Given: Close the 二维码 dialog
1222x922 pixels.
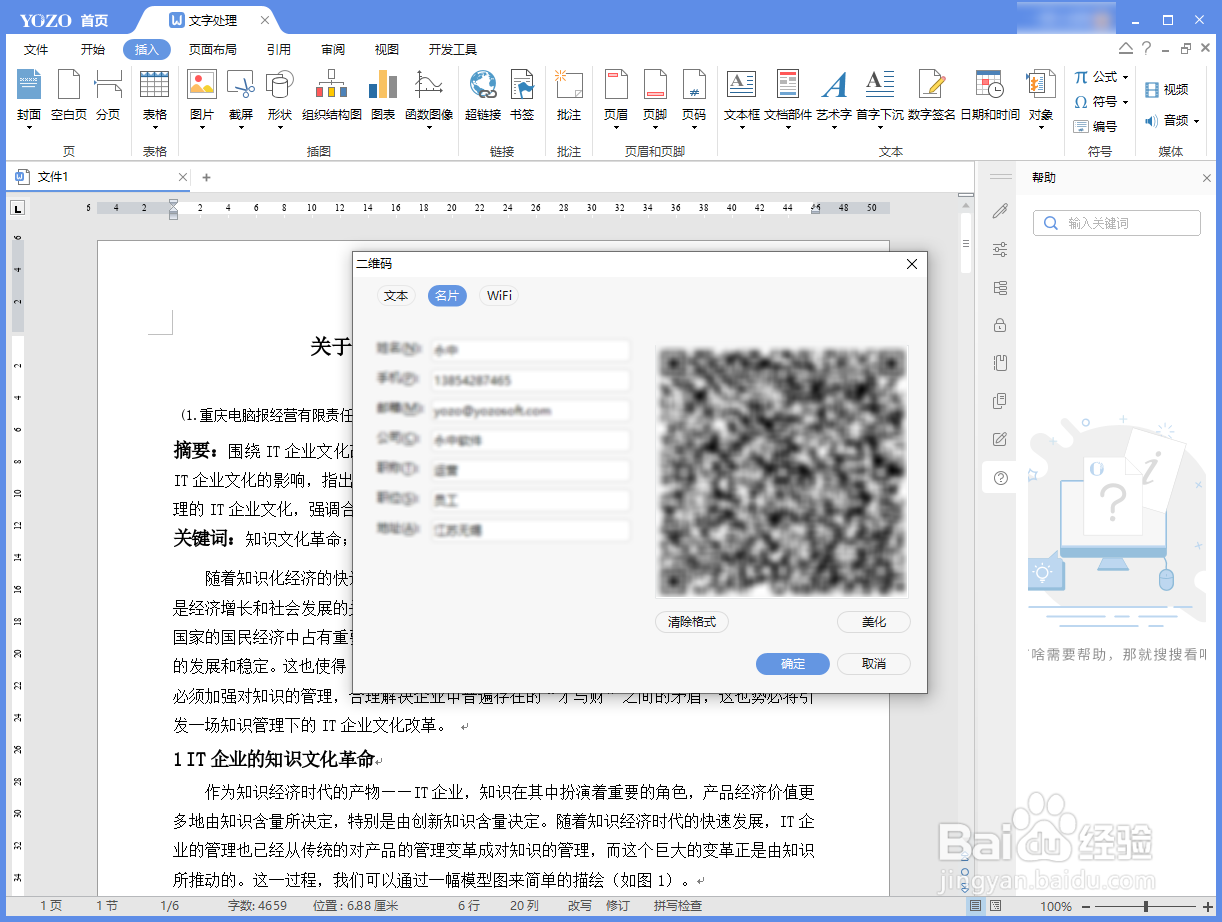Looking at the screenshot, I should click(x=911, y=264).
